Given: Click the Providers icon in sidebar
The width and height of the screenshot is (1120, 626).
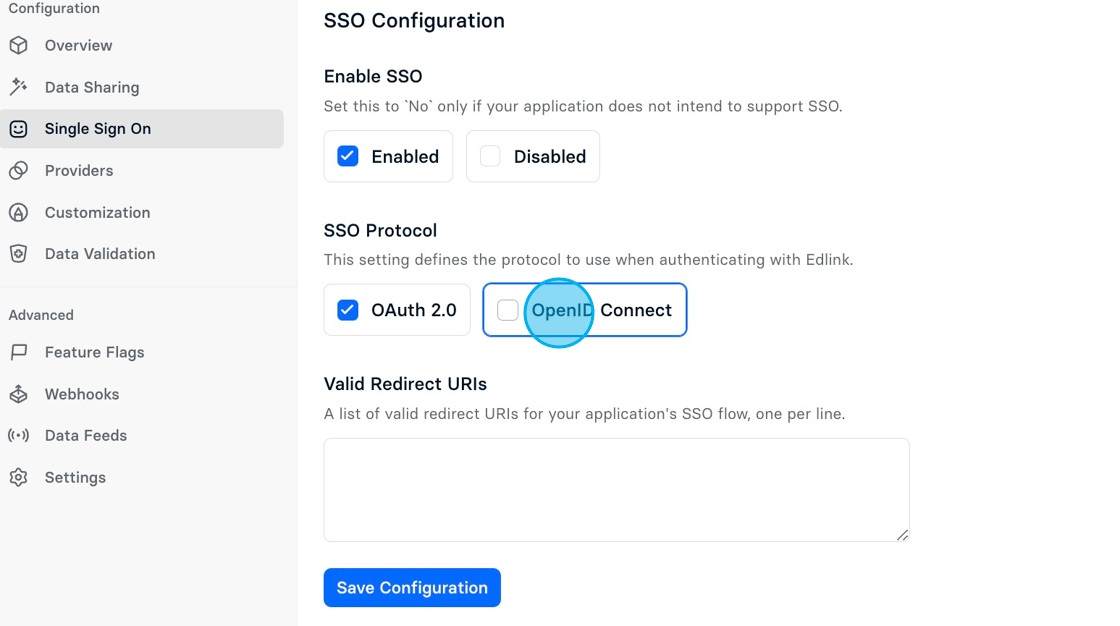Looking at the screenshot, I should point(19,170).
